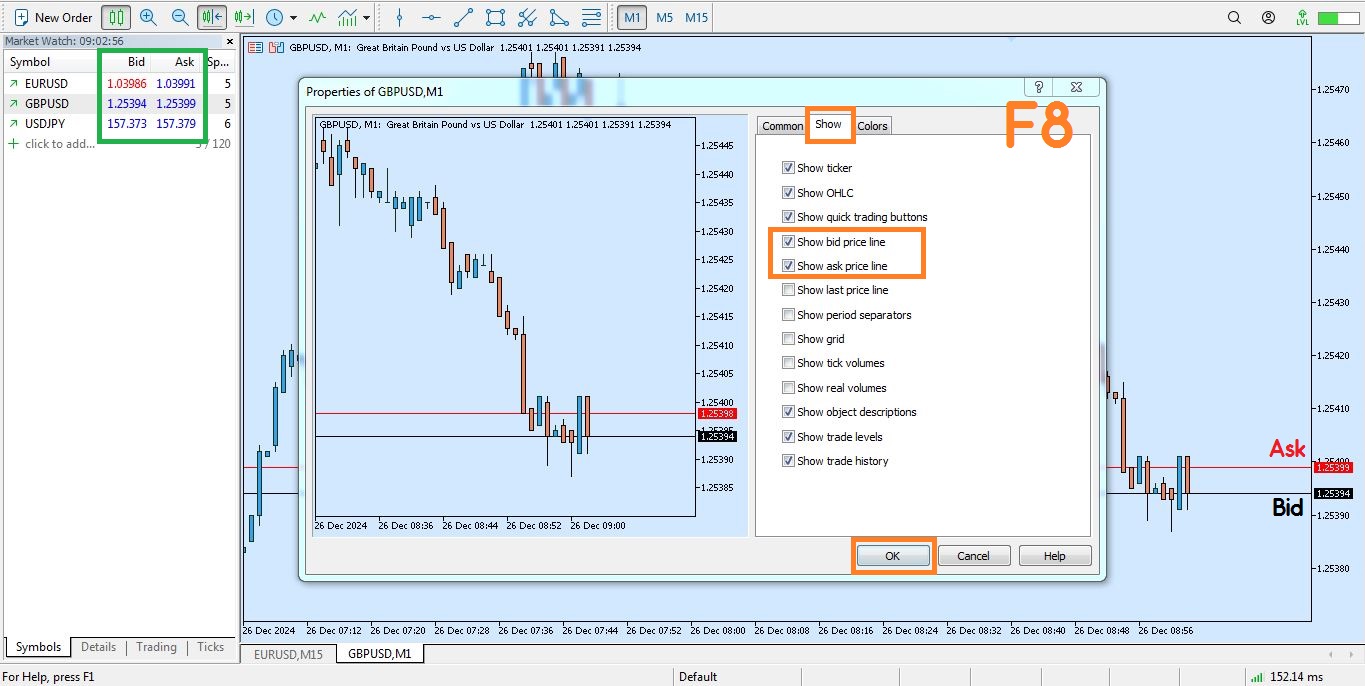The width and height of the screenshot is (1365, 686).
Task: Open the indicators list dropdown arrow
Action: 367,18
